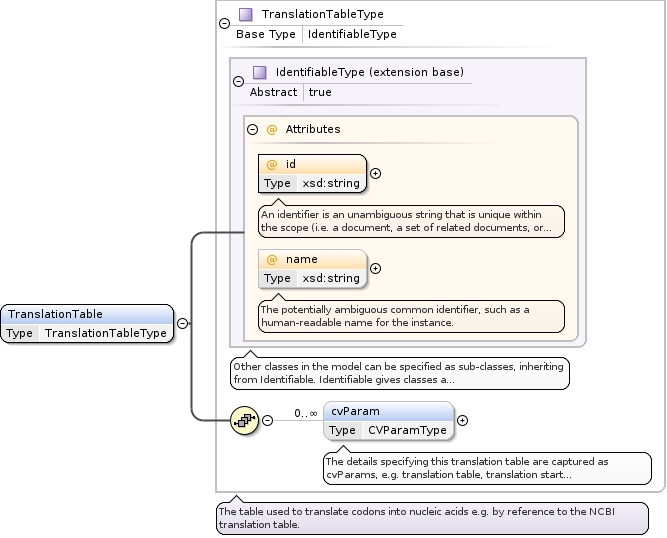The image size is (667, 538).
Task: Collapse the TranslationTable root element
Action: [x=182, y=323]
